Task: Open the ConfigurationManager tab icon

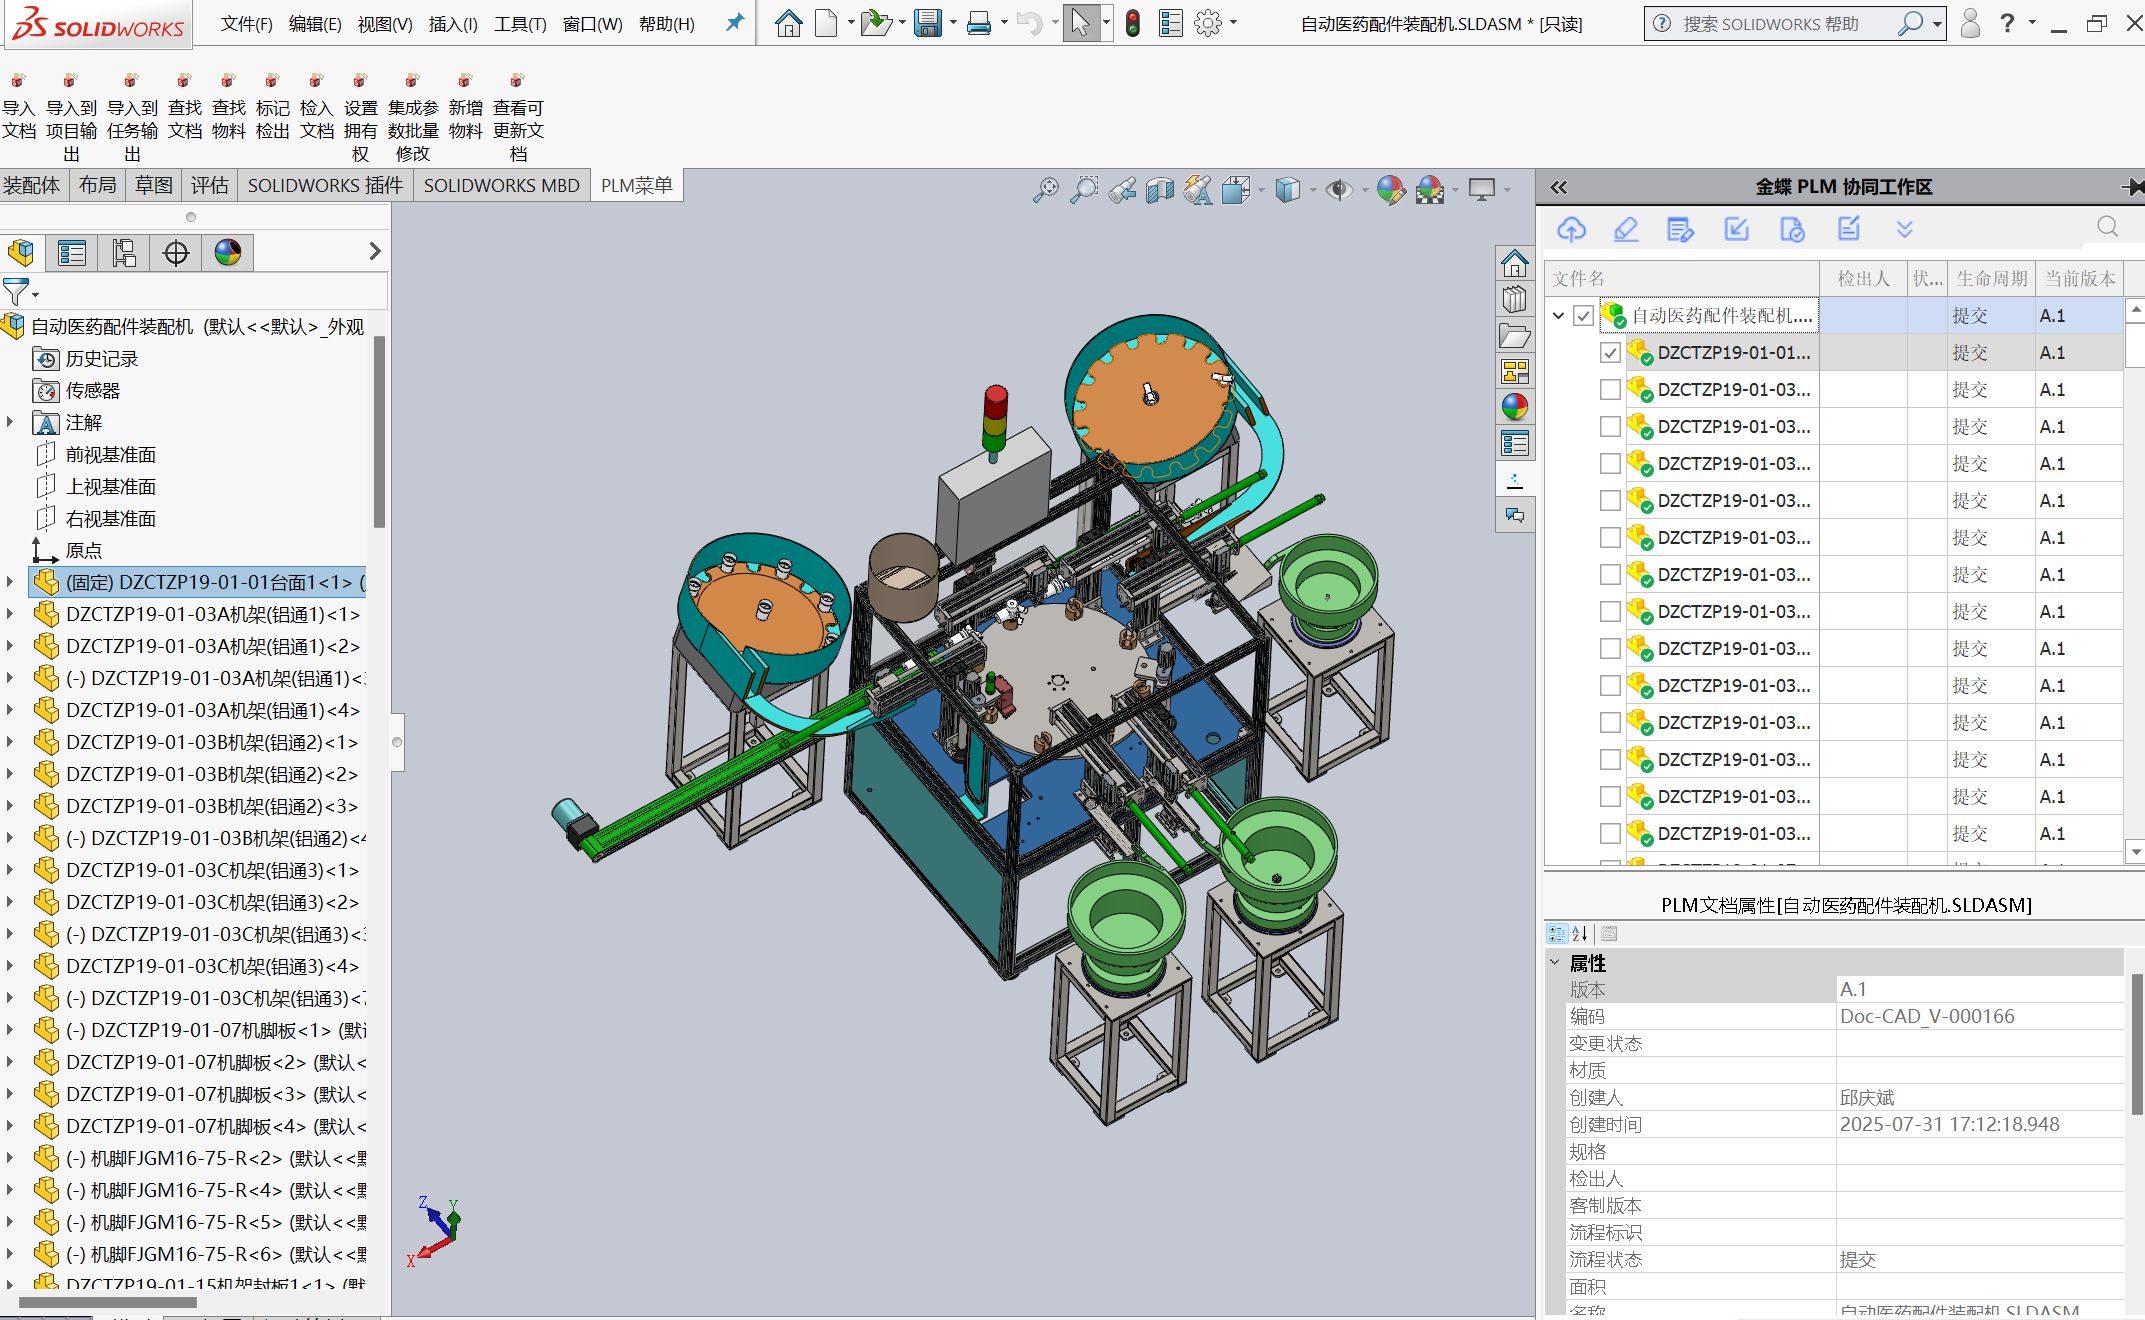Action: point(124,253)
